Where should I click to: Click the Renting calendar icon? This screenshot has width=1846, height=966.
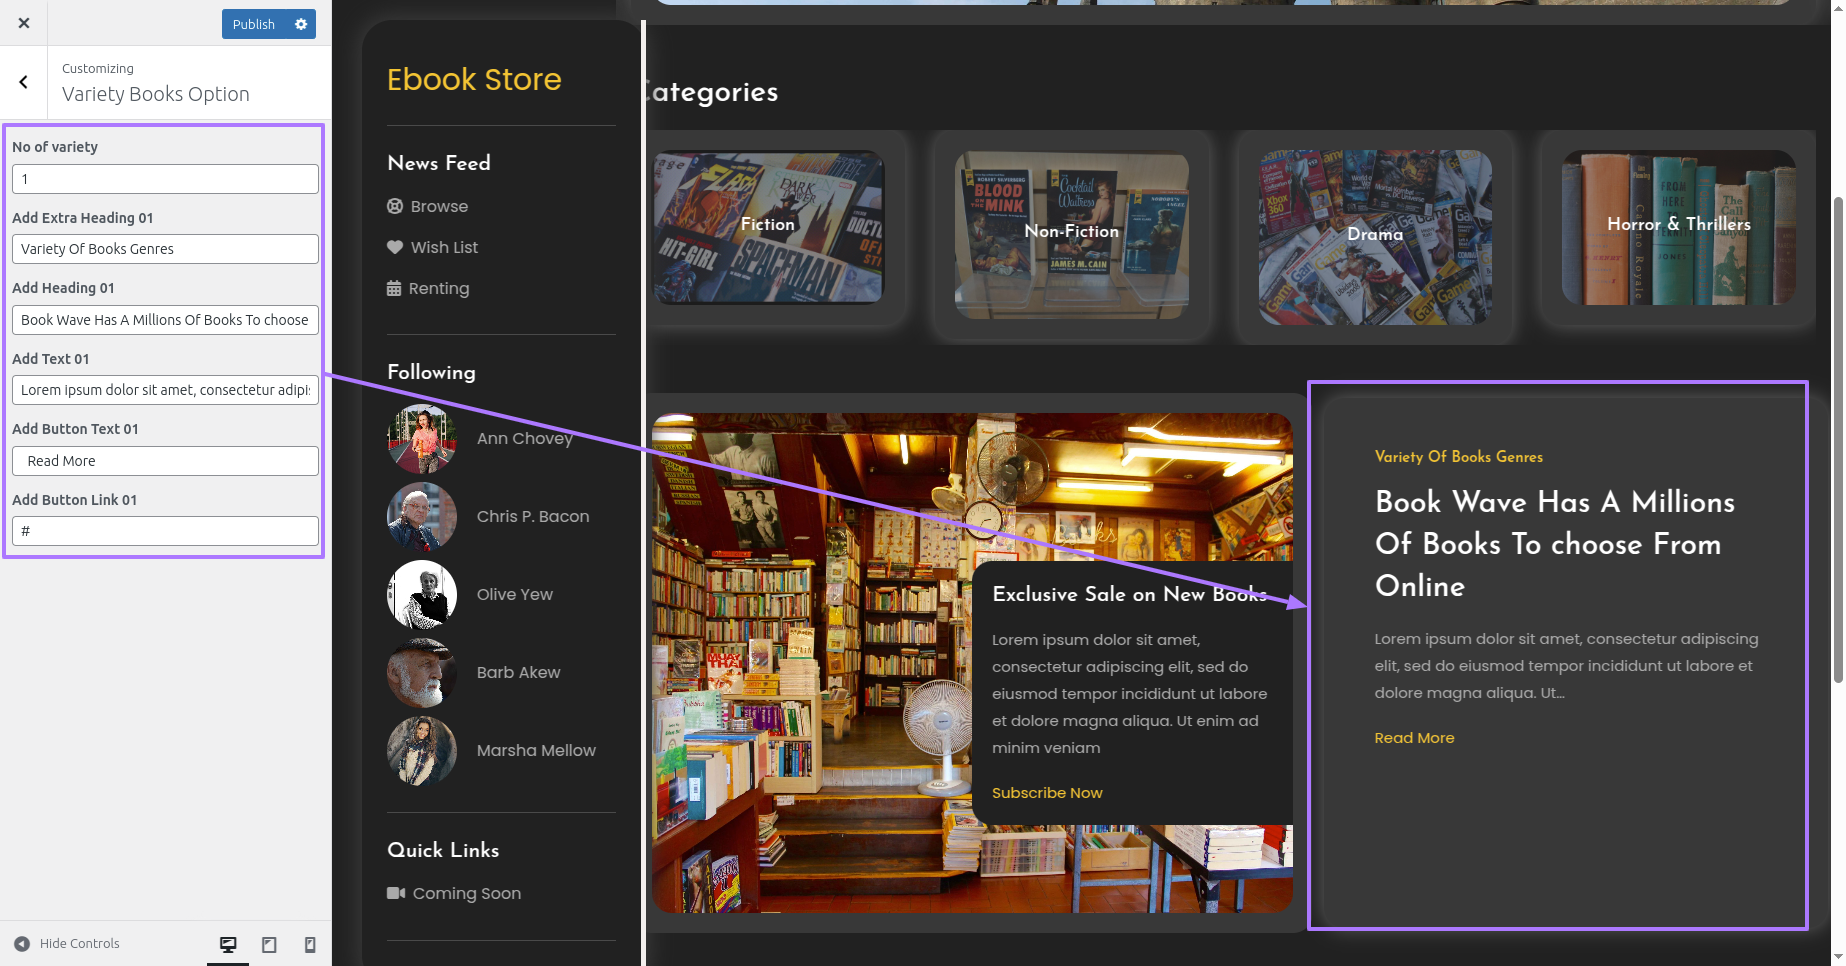[x=394, y=288]
